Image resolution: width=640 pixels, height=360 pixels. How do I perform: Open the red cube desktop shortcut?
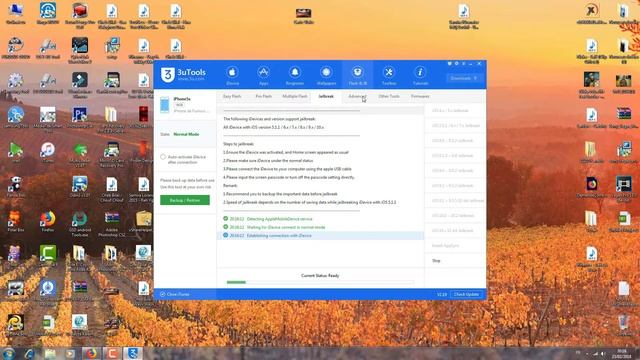pyautogui.click(x=80, y=16)
